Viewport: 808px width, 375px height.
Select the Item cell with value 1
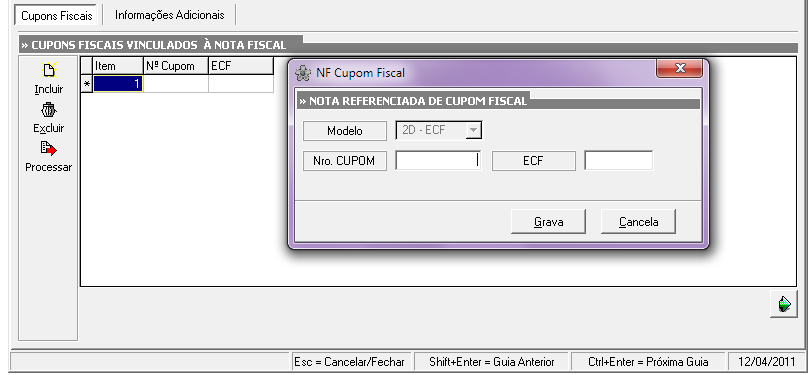(118, 83)
